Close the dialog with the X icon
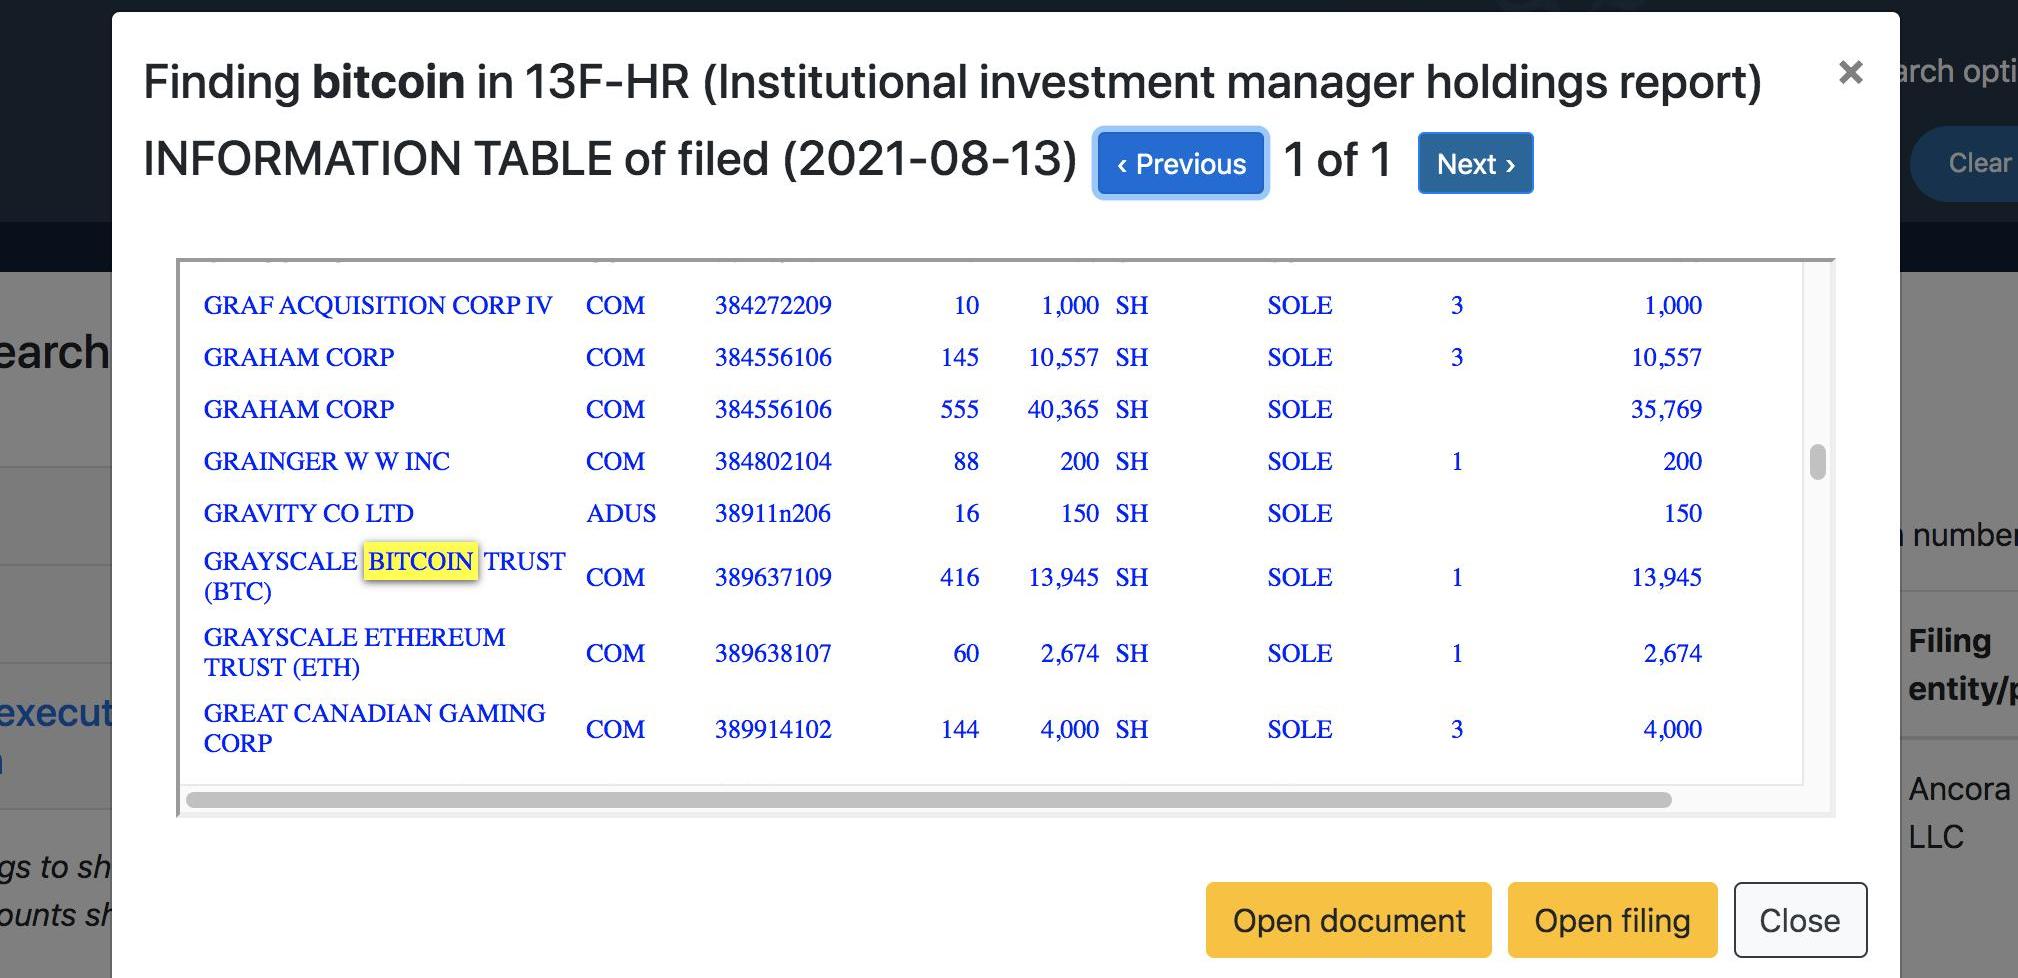The image size is (2018, 978). [x=1850, y=72]
